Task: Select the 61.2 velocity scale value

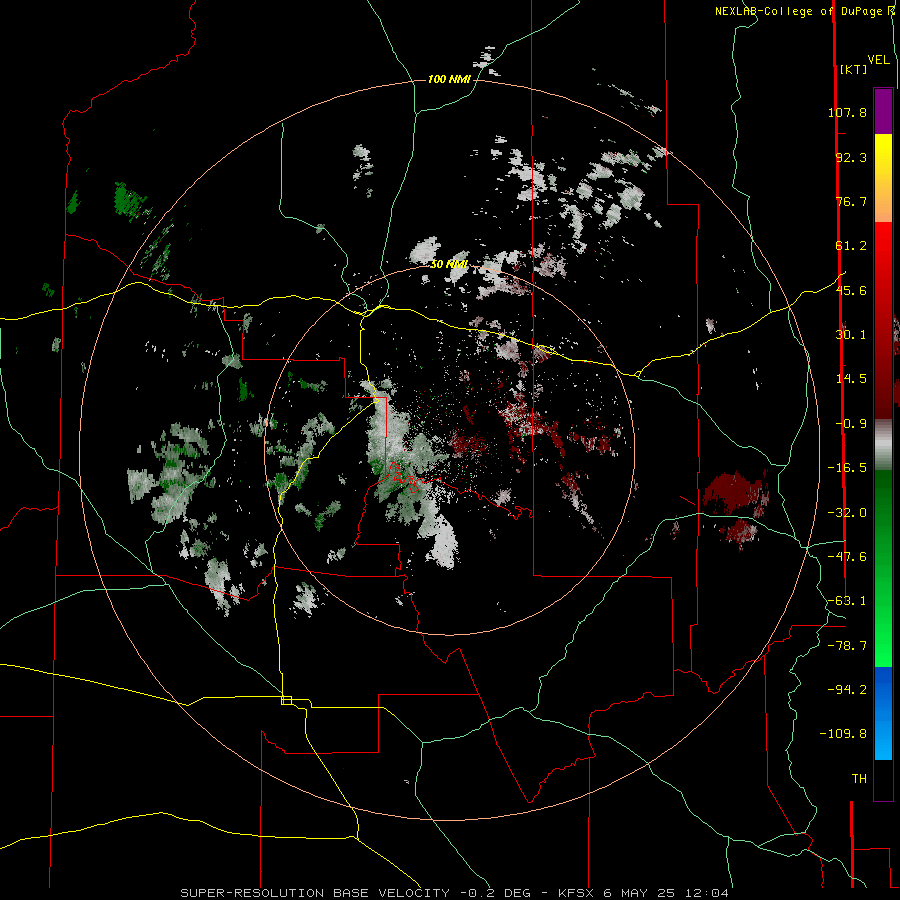Action: [851, 246]
